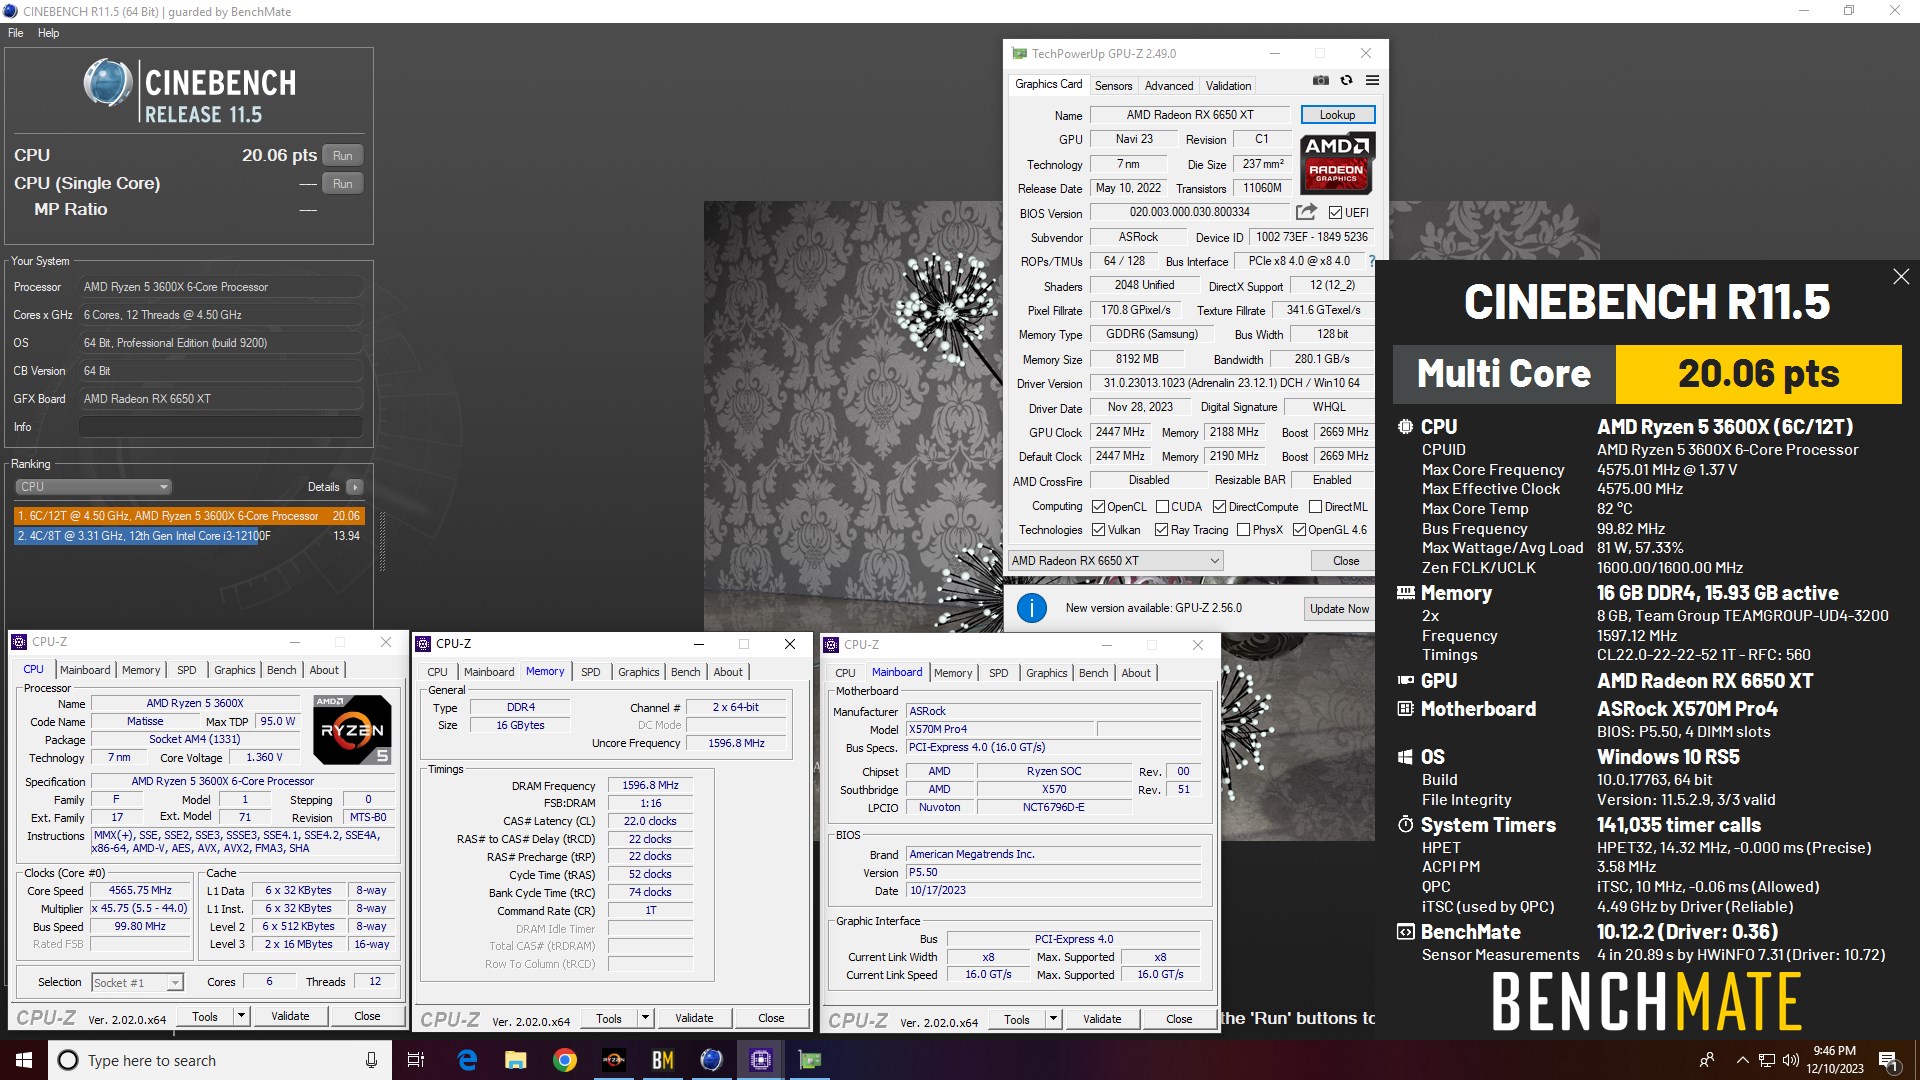Click the GPU-Z Close button
This screenshot has height=1080, width=1920.
1346,561
